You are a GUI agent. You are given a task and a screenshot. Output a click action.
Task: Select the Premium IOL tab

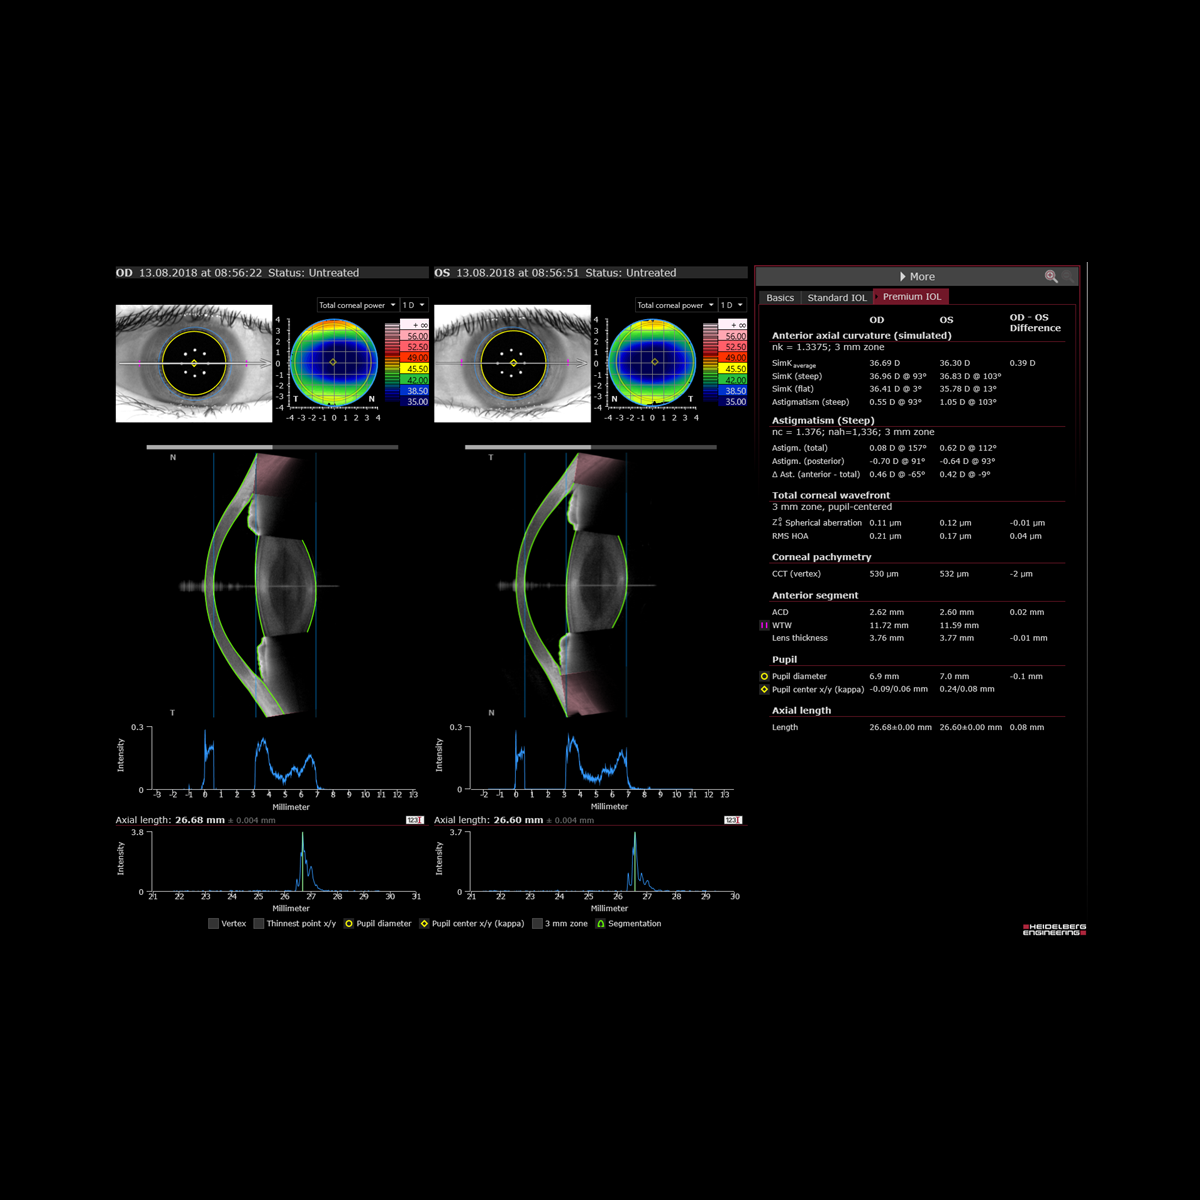[x=911, y=297]
